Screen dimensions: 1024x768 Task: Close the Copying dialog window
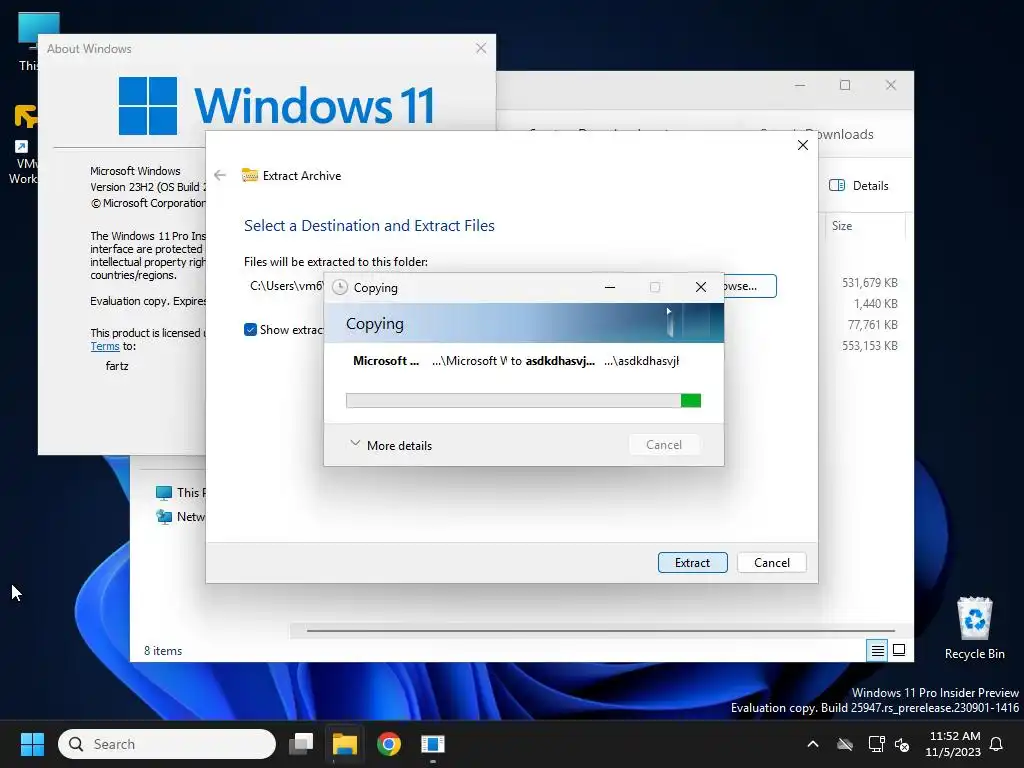pyautogui.click(x=701, y=287)
